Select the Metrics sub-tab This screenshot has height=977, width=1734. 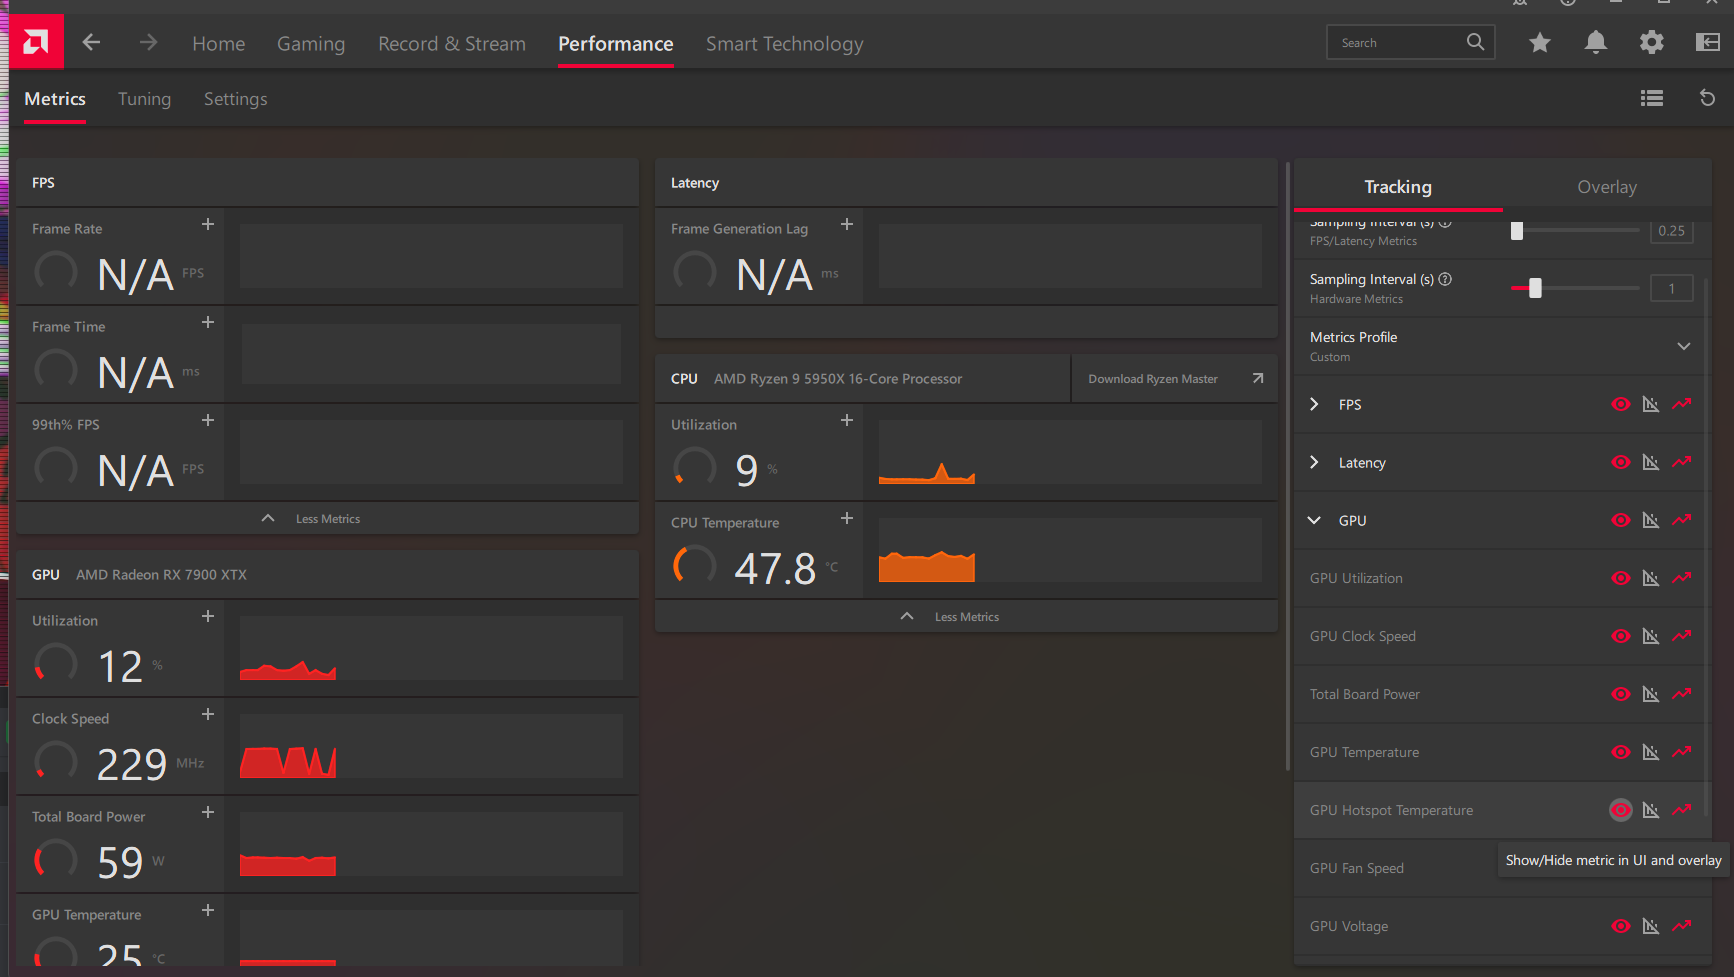point(55,99)
